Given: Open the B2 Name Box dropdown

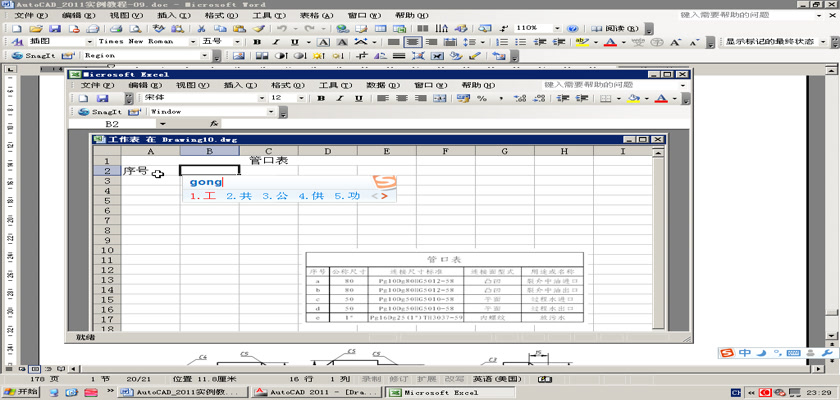Looking at the screenshot, I should click(x=163, y=124).
